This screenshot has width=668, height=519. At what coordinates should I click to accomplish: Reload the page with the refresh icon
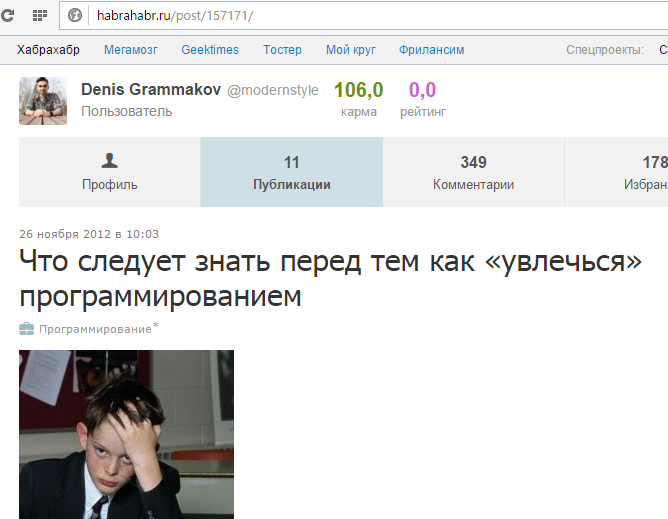coord(7,16)
